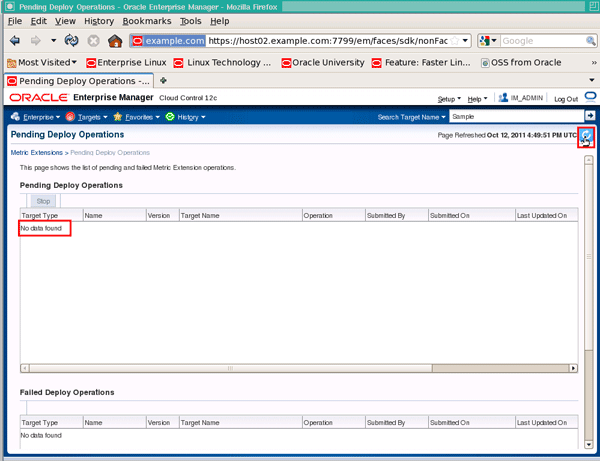Screen dimensions: 600x461
Task: Open the Setup menu
Action: coord(449,99)
